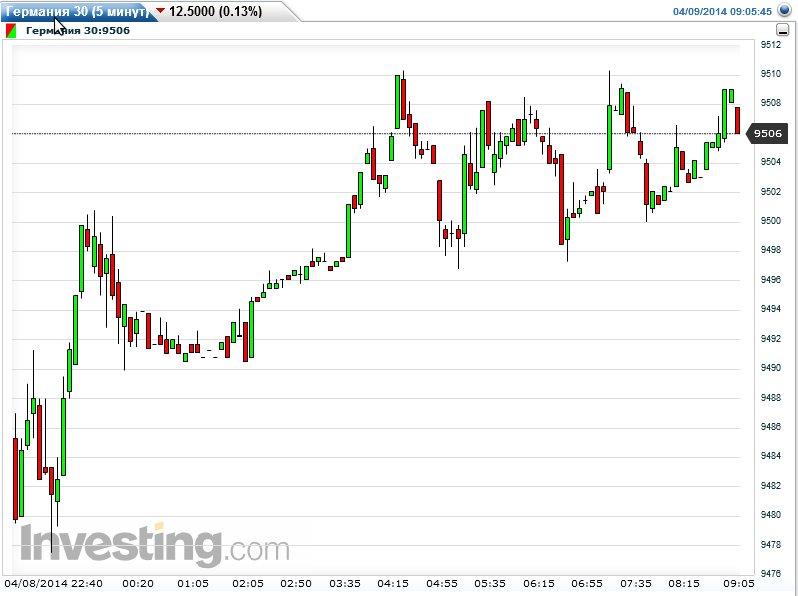Click the blue round icon at top right
The height and width of the screenshot is (596, 798).
(787, 11)
